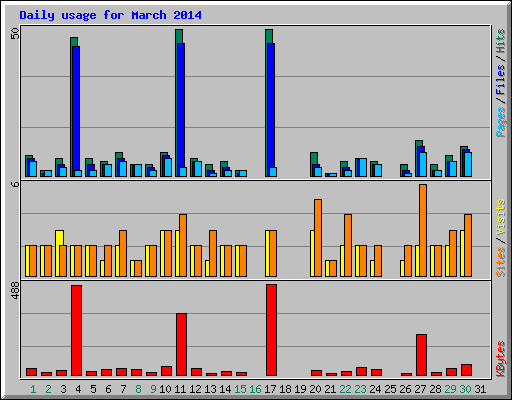Select day label 6 on x-axis
Viewport: 512px width, 400px height.
tap(108, 389)
